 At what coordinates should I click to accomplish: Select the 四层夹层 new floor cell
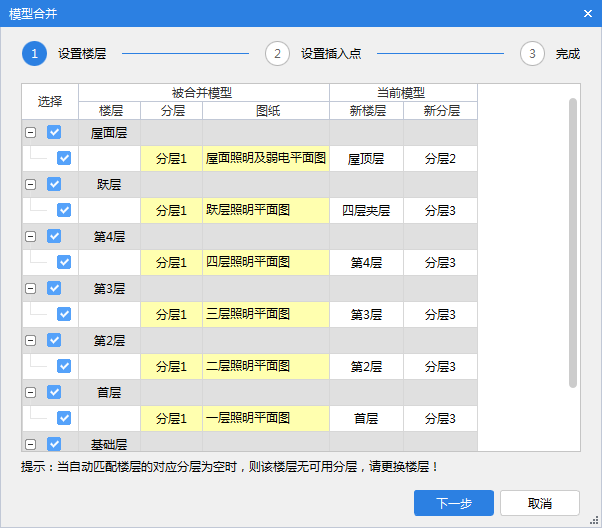point(366,210)
